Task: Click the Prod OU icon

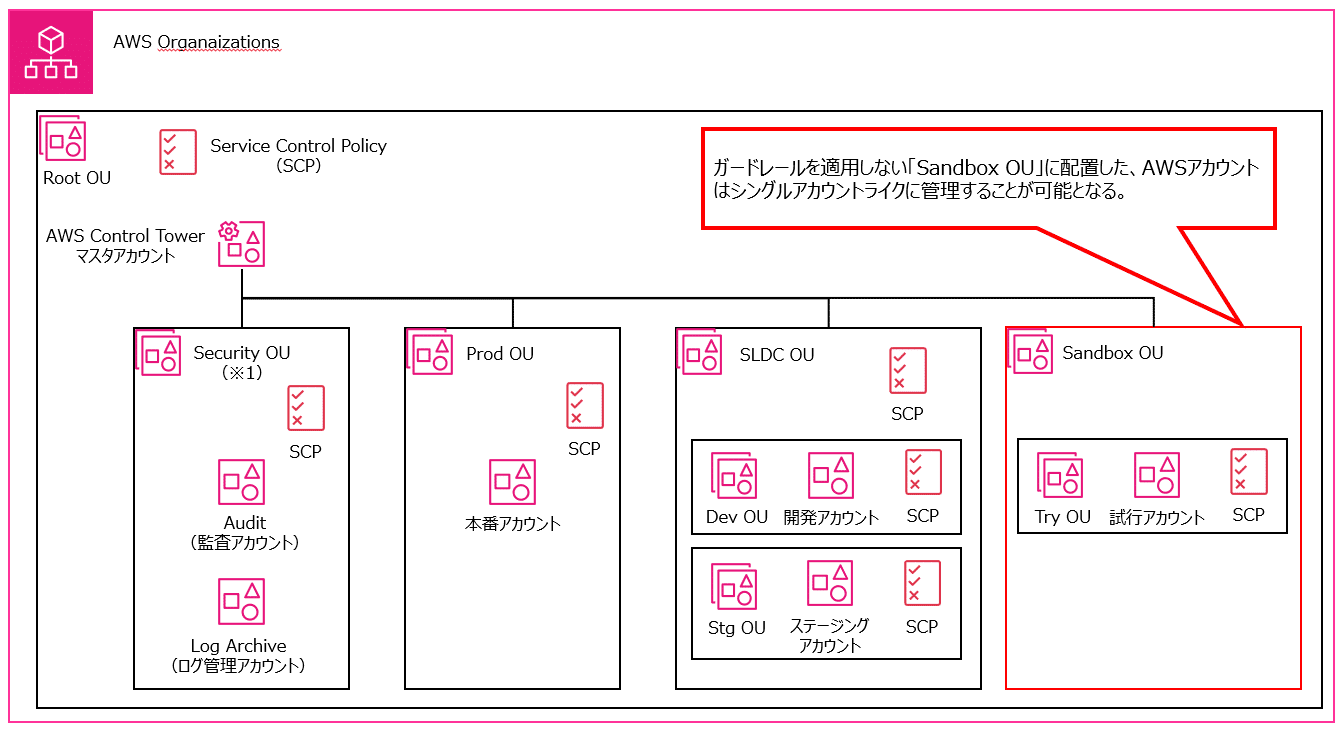Action: 431,353
